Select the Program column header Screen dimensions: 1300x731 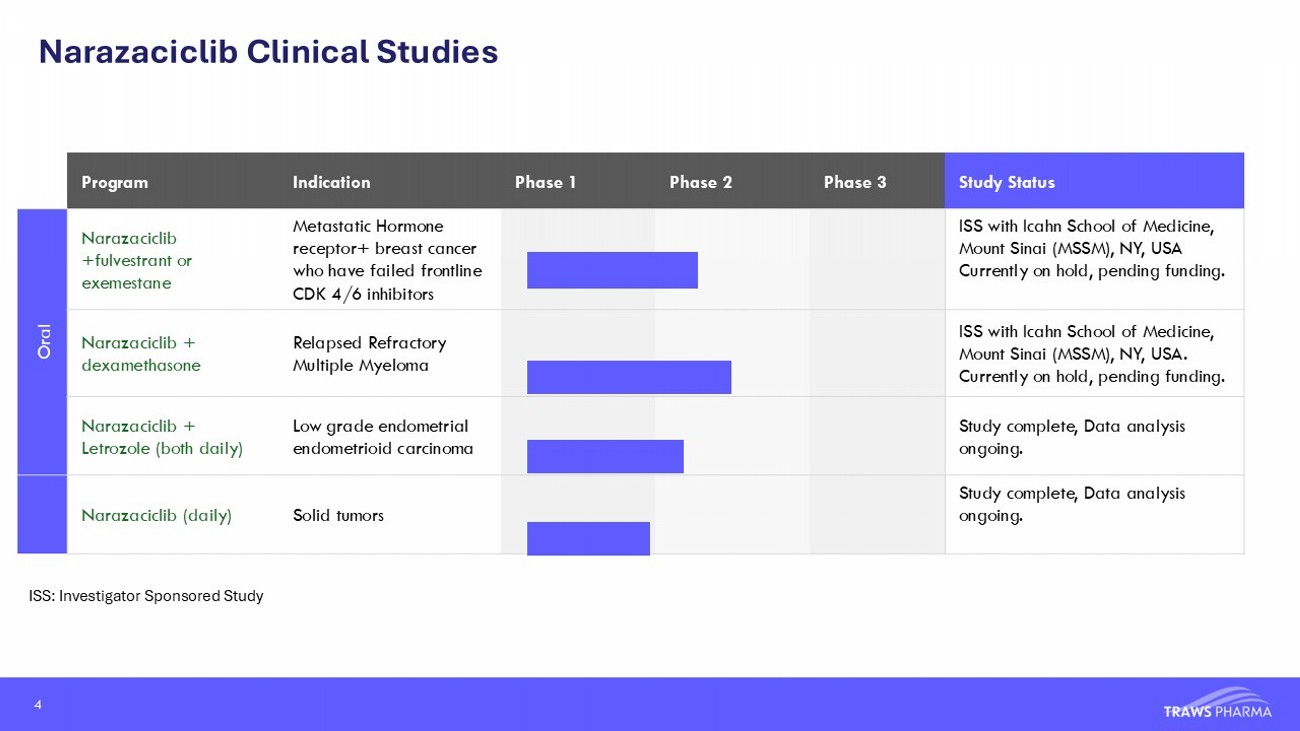point(115,182)
